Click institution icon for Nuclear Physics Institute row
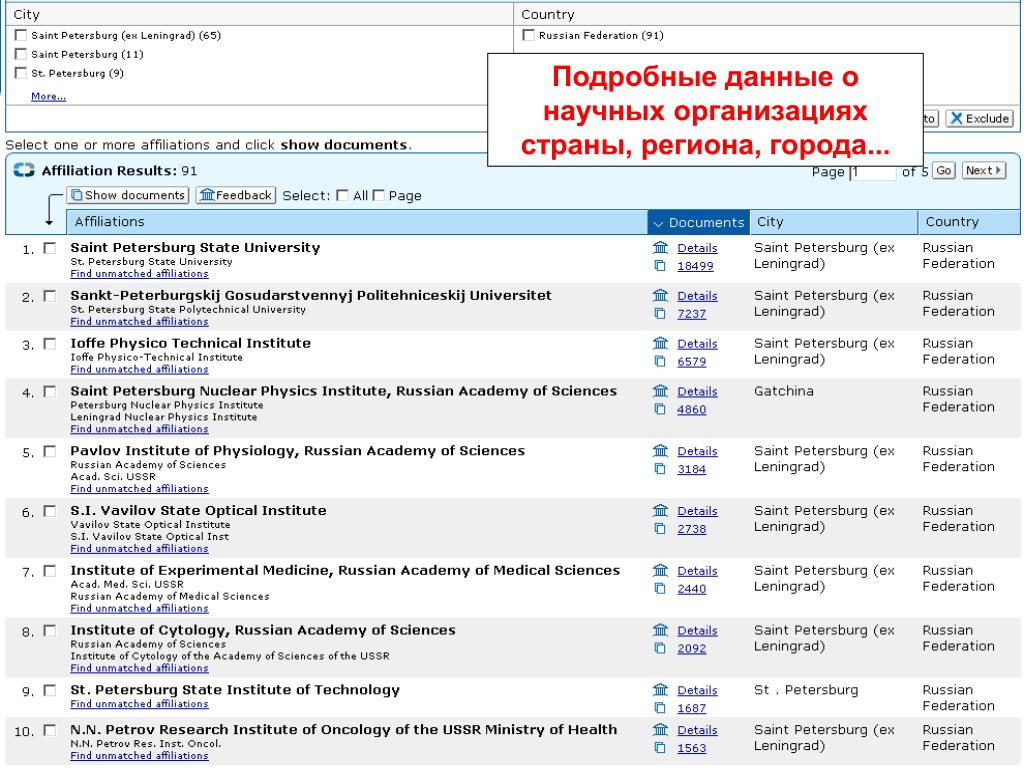 coord(660,391)
